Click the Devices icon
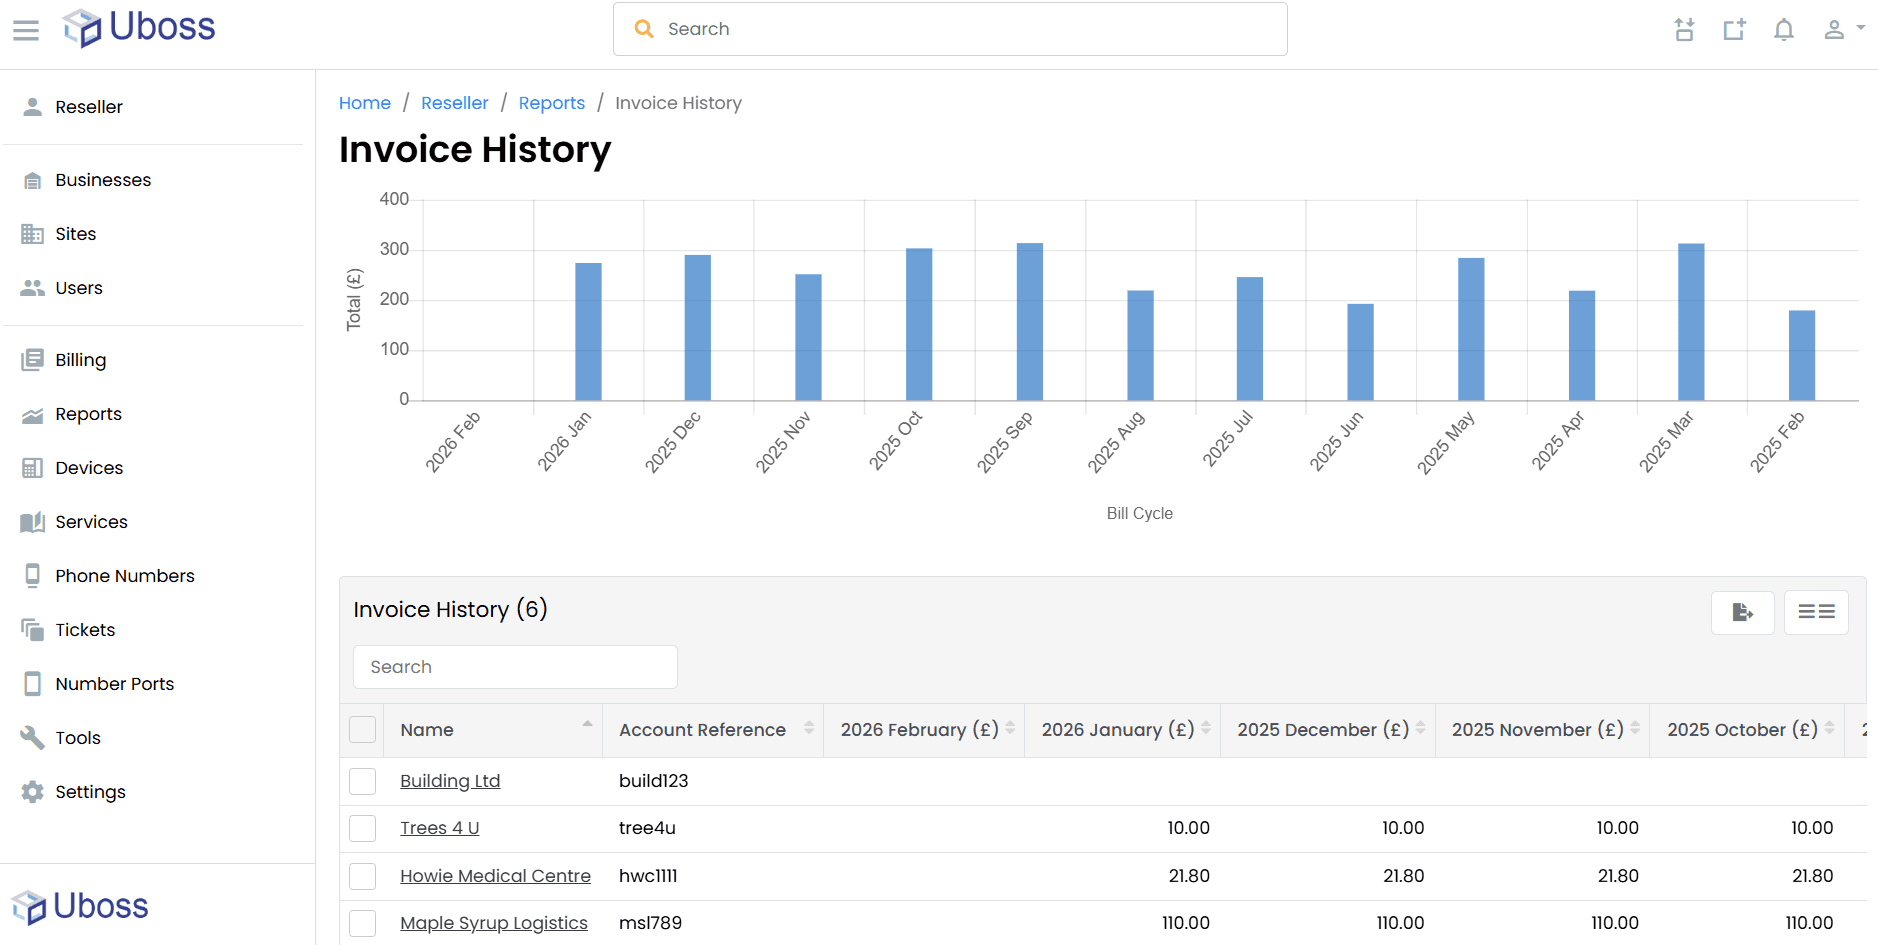 click(33, 468)
